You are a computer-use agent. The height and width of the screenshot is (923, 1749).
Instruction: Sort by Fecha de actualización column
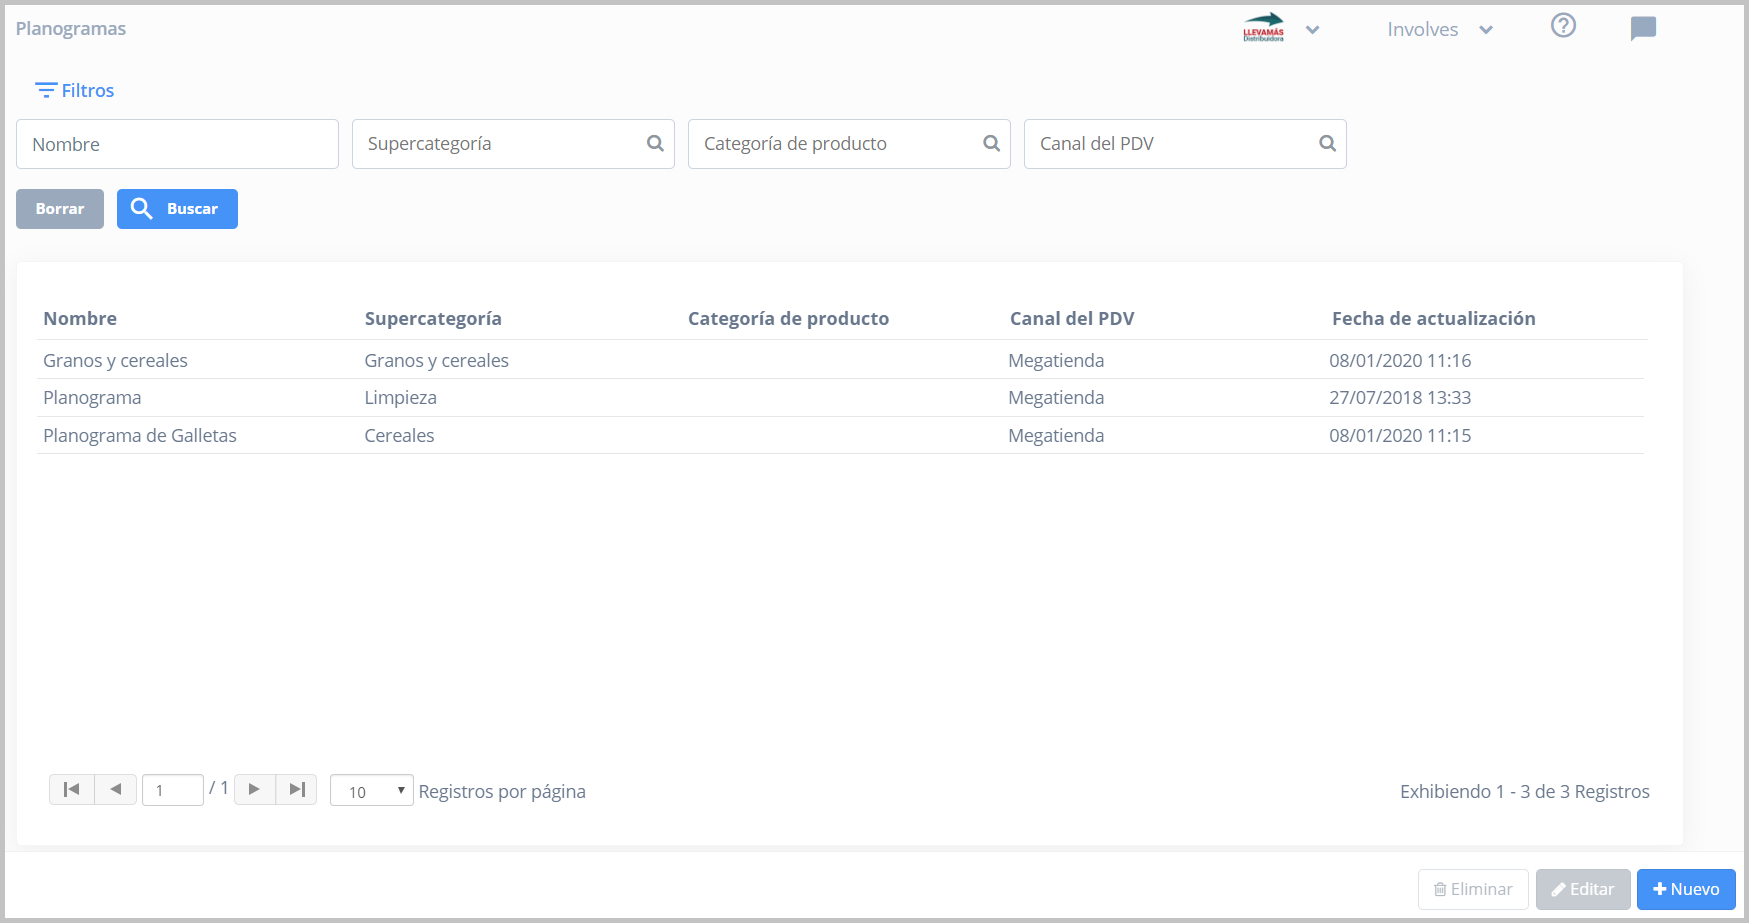(1433, 319)
